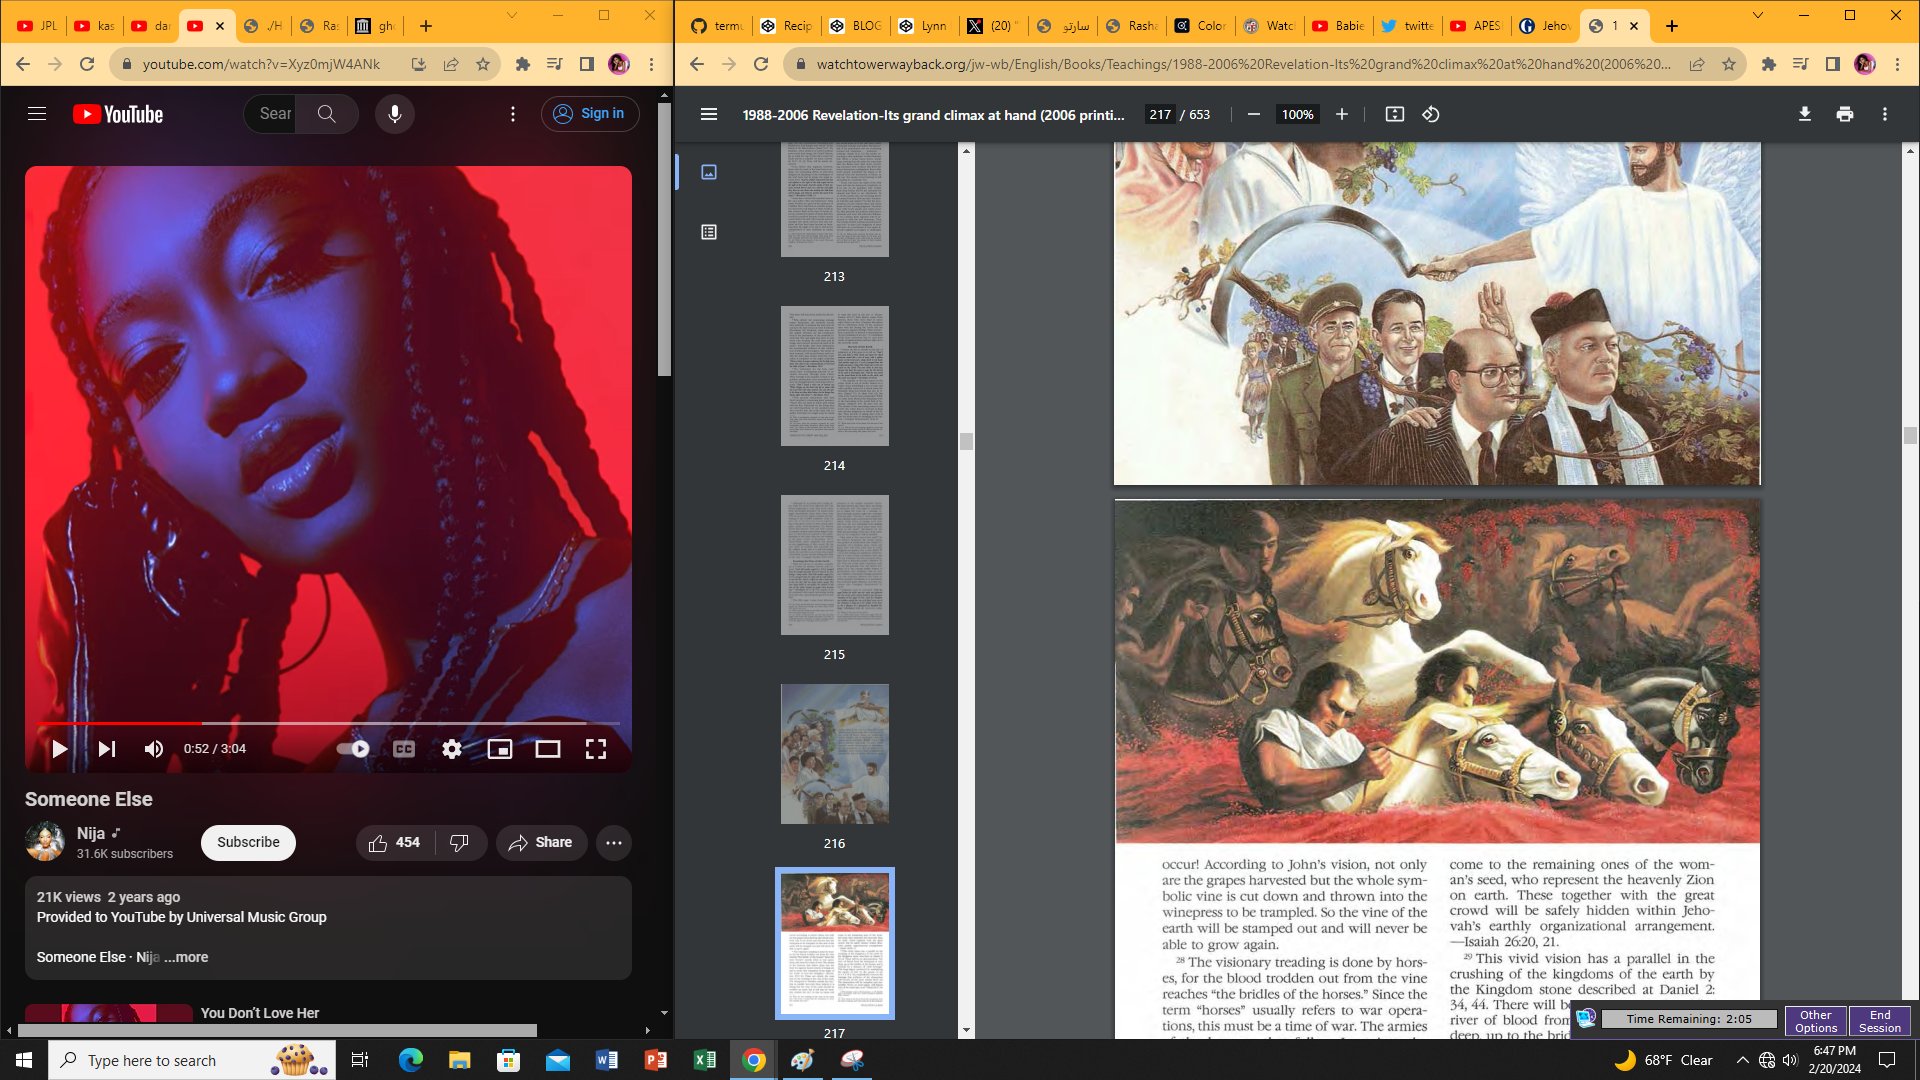Select page 216 thumbnail
The width and height of the screenshot is (1920, 1080).
click(x=835, y=754)
